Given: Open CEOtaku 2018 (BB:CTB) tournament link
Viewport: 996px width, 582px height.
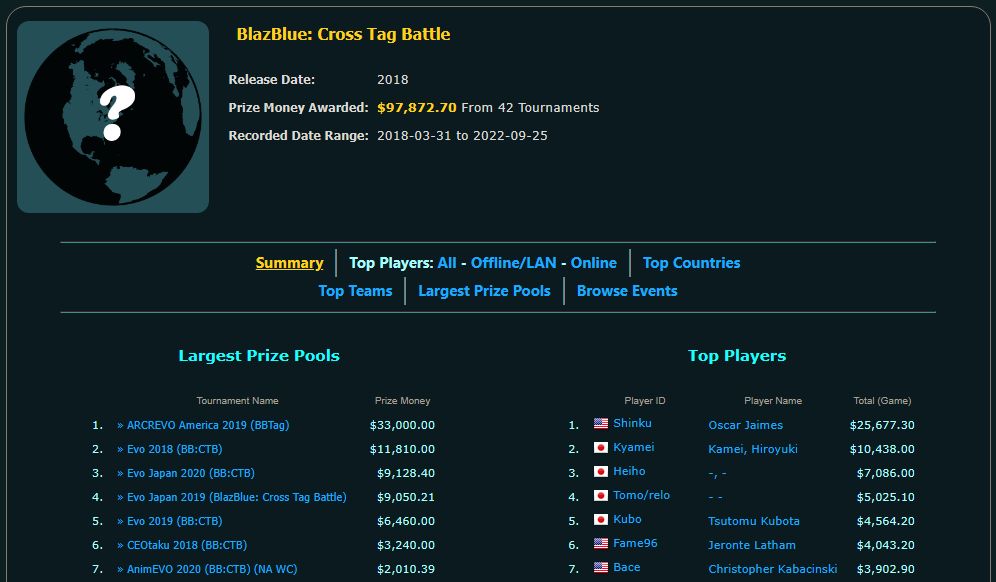Looking at the screenshot, I should click(x=185, y=545).
